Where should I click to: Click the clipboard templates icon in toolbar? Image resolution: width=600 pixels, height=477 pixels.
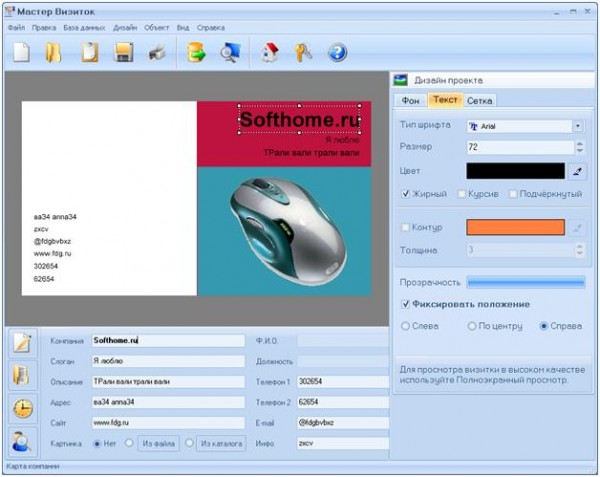(90, 52)
